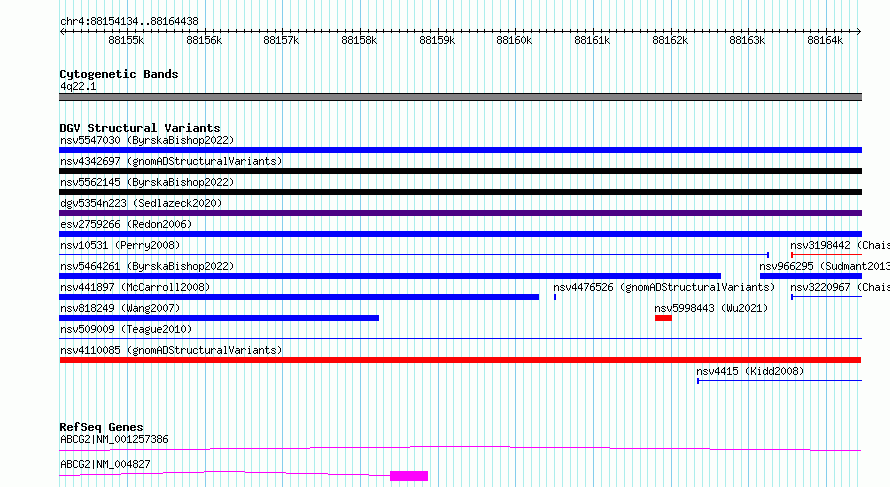Click the 88158k ruler position

pos(359,40)
